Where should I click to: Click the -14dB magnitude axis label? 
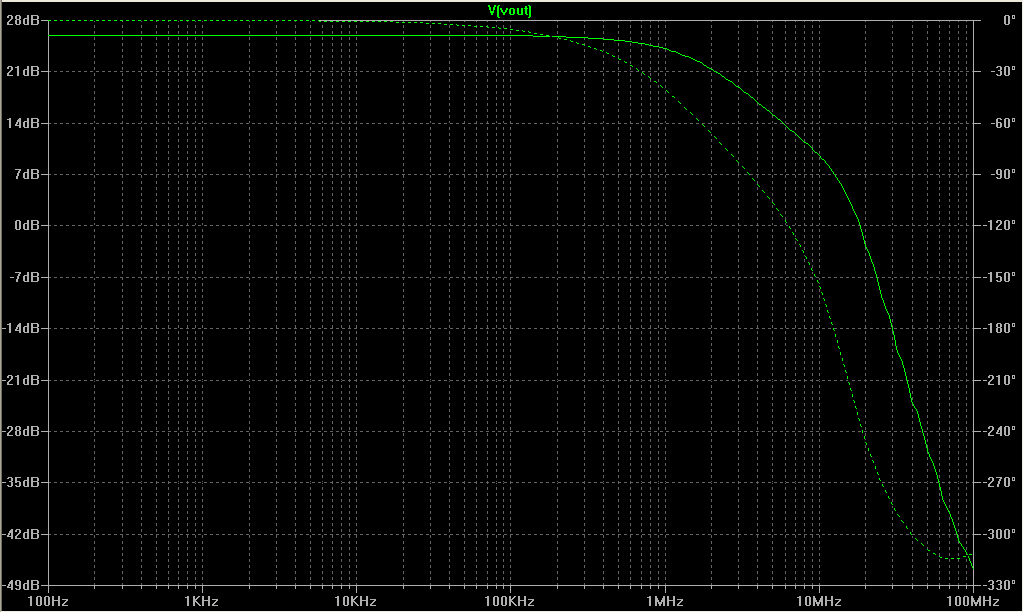[21, 328]
